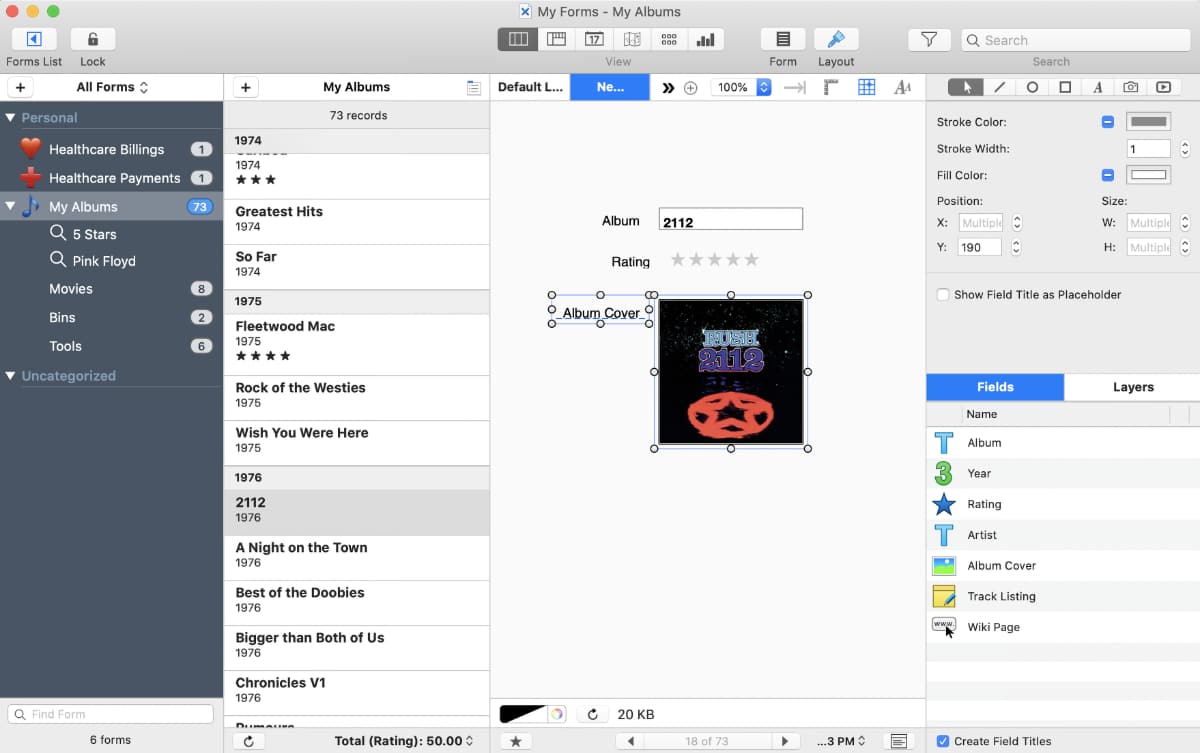
Task: Click the Fill Color swatch
Action: pos(1148,175)
